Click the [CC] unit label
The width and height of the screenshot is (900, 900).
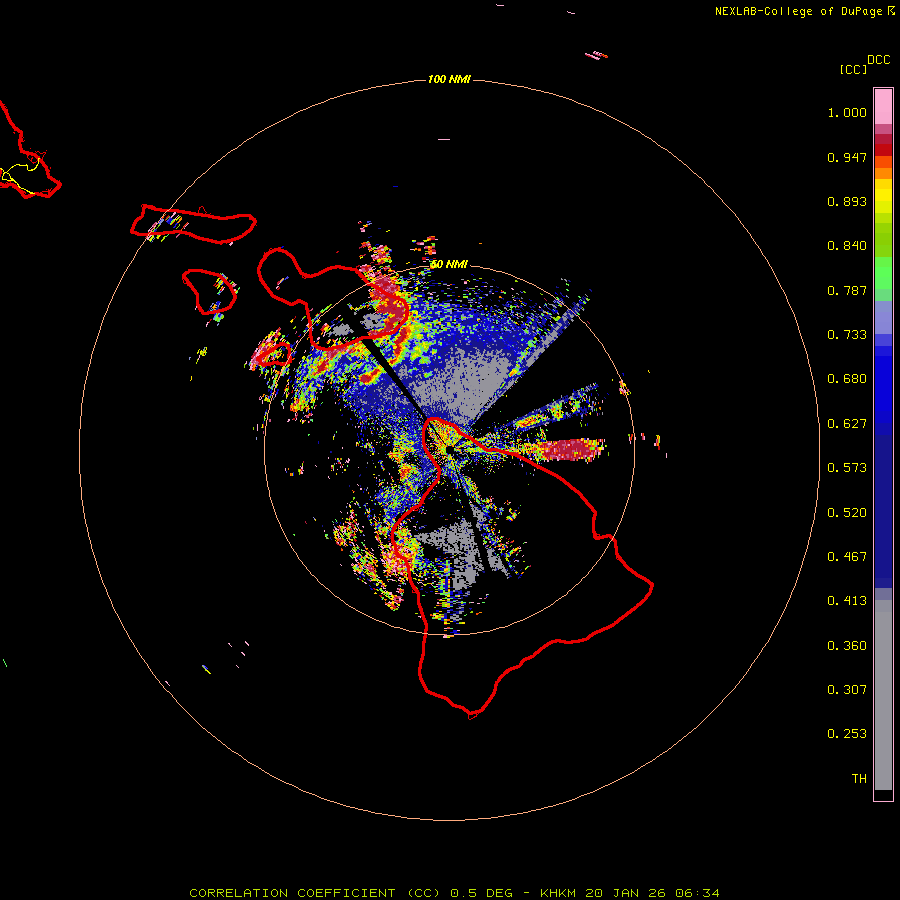click(853, 69)
